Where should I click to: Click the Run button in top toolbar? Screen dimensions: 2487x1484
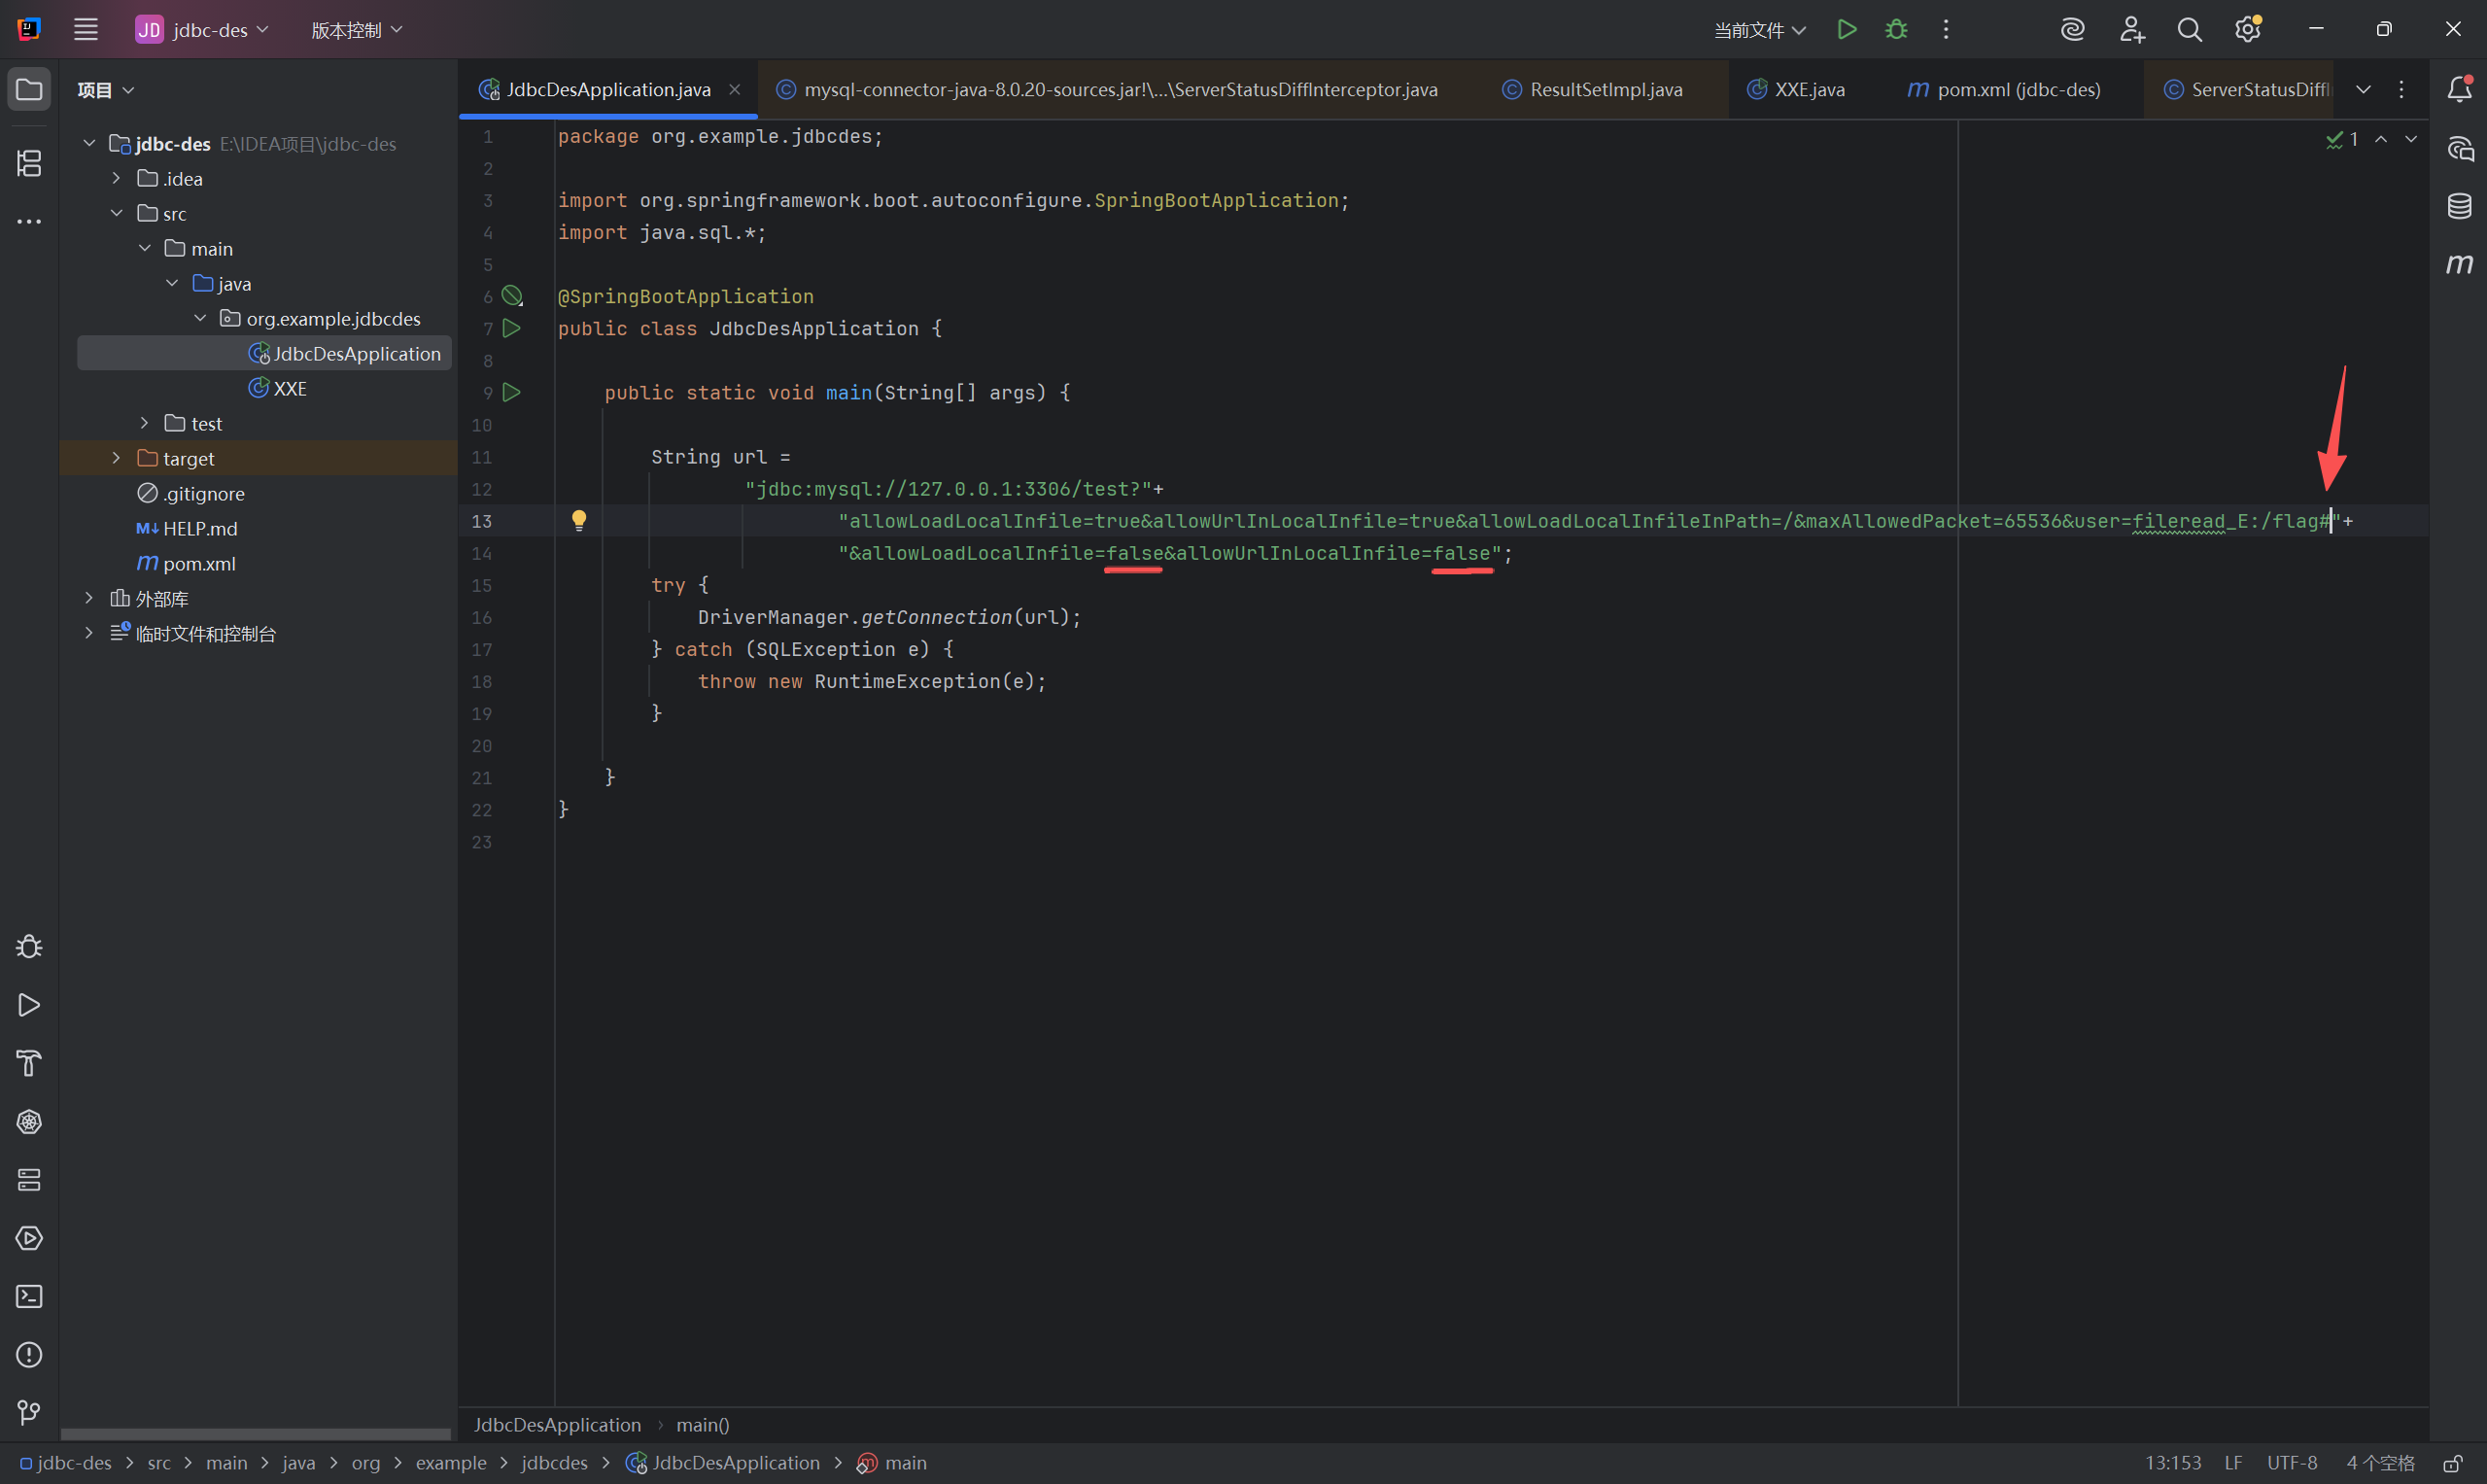coord(1846,30)
